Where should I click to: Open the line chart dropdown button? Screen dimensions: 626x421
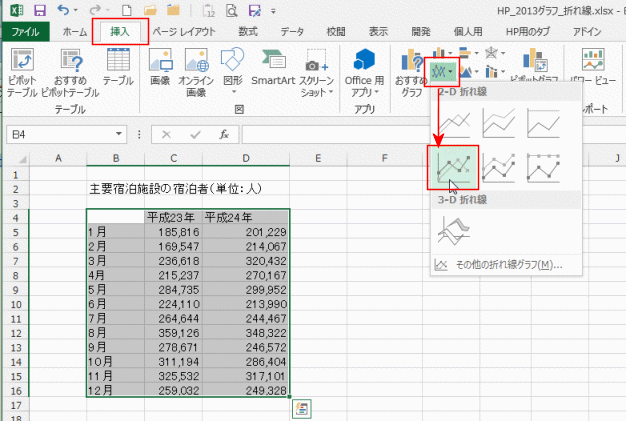[441, 72]
